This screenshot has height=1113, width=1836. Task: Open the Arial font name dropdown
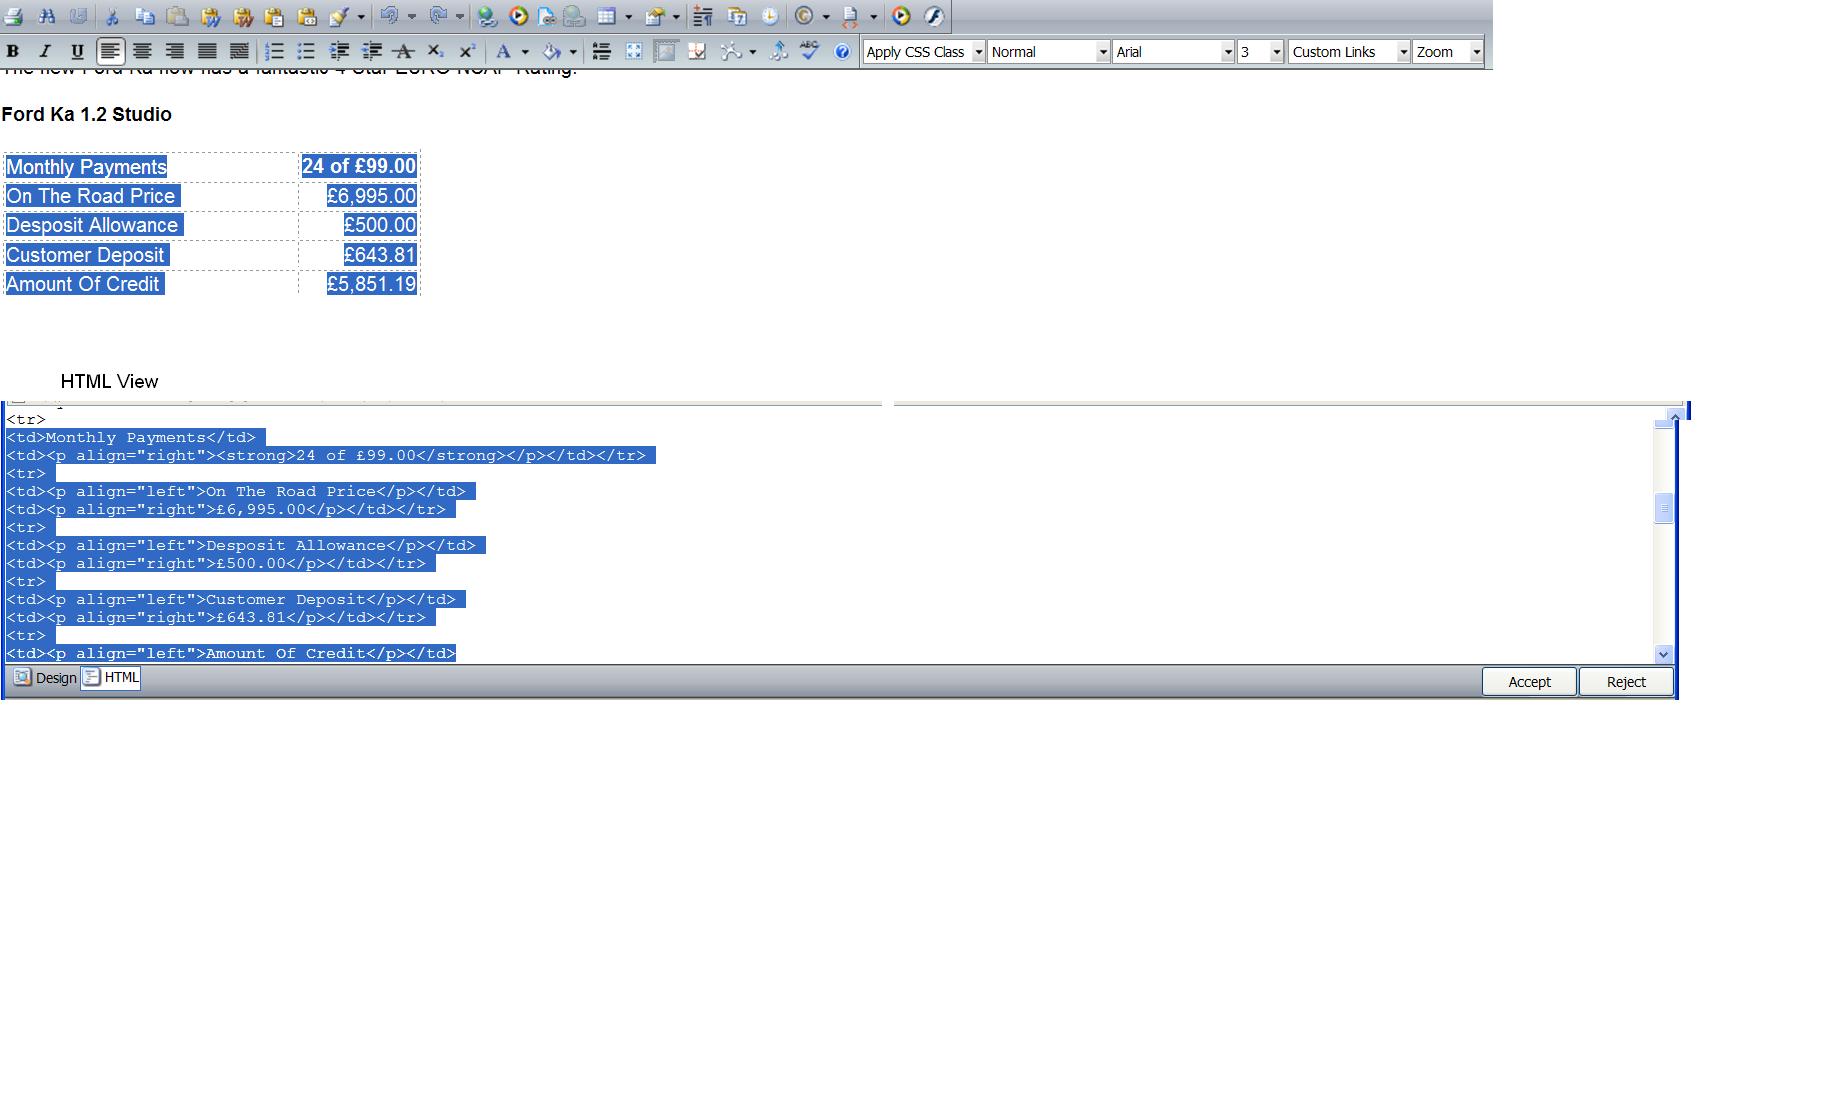pyautogui.click(x=1174, y=52)
